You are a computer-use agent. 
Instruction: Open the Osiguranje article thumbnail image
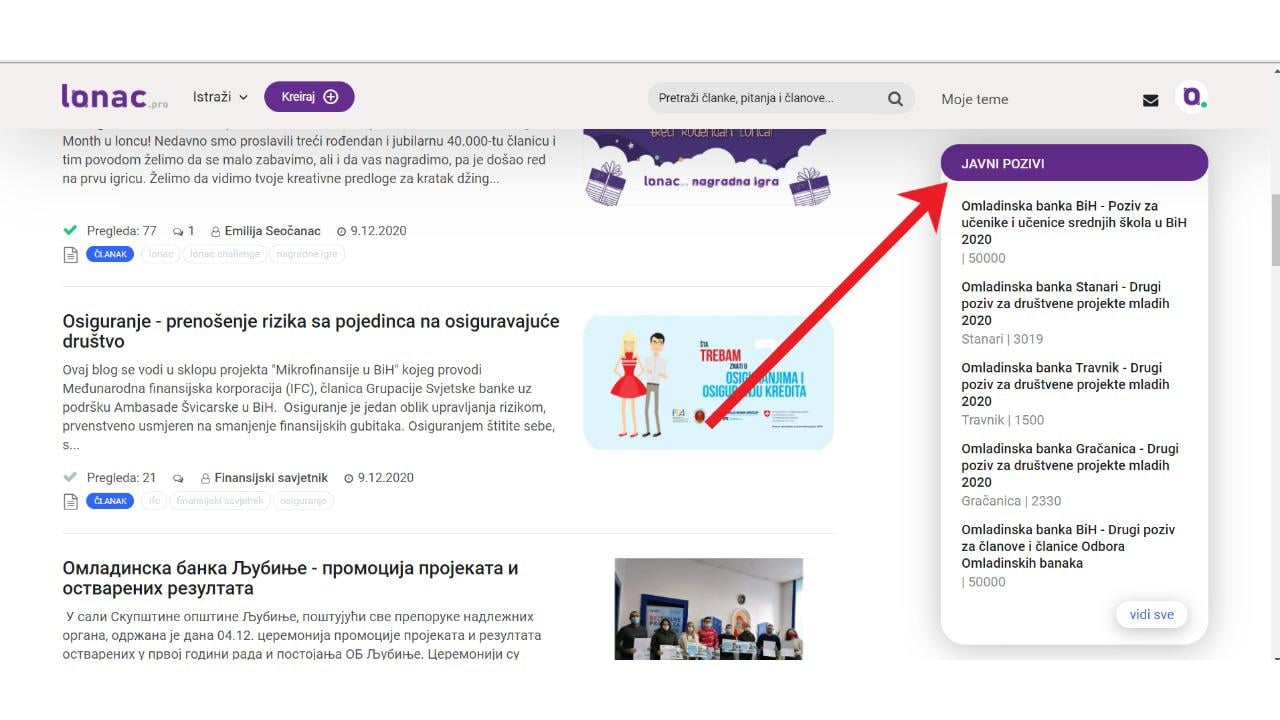pyautogui.click(x=708, y=382)
